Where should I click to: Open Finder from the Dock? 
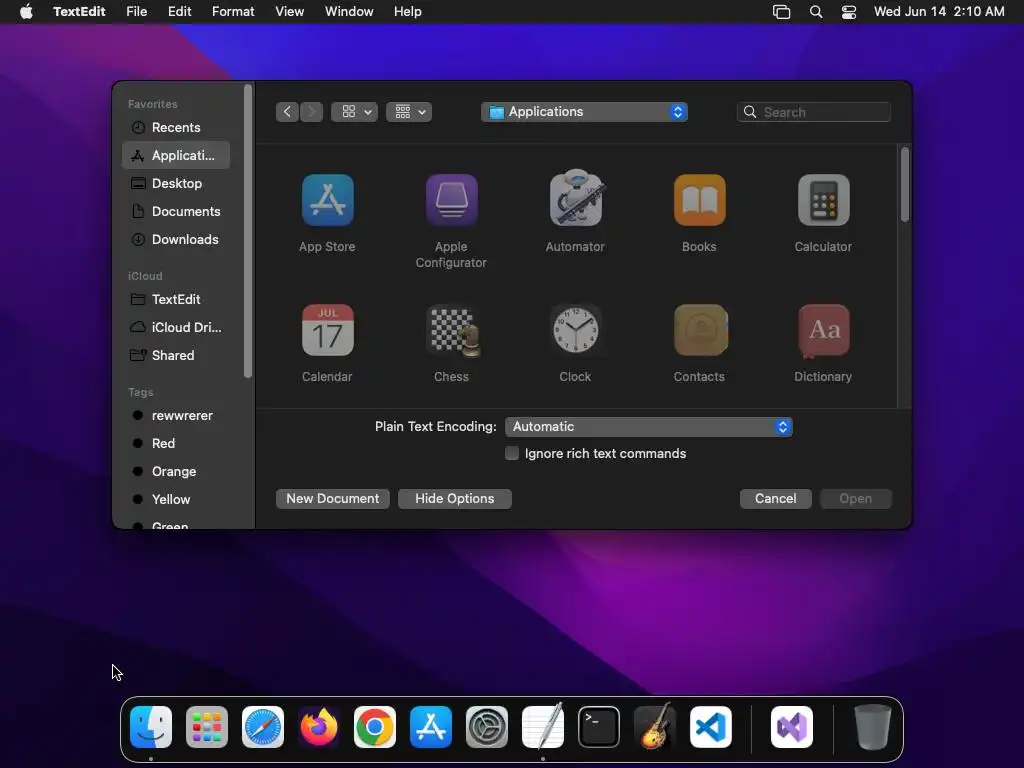point(151,727)
